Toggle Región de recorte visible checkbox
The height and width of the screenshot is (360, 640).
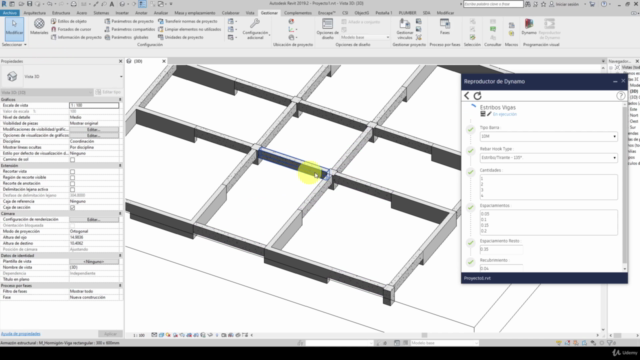point(72,178)
